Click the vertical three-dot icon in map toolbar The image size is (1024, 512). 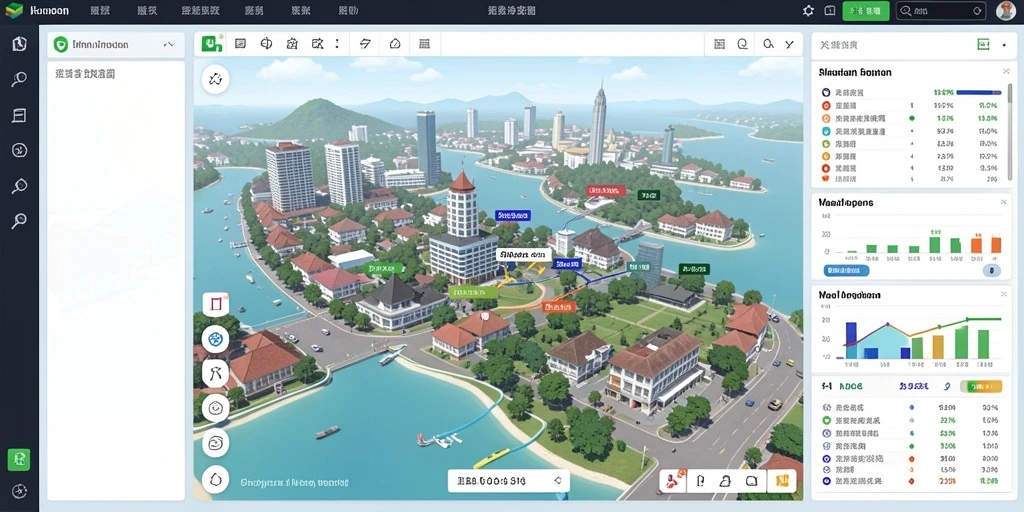(x=337, y=44)
